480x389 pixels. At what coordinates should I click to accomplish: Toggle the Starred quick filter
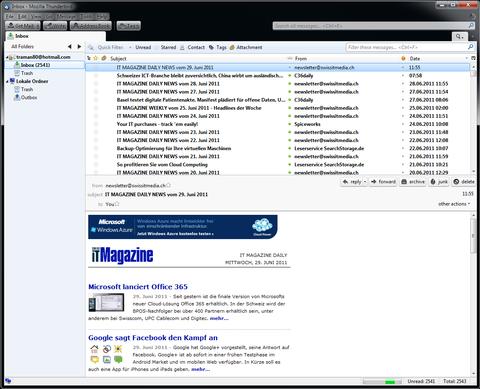click(x=168, y=47)
